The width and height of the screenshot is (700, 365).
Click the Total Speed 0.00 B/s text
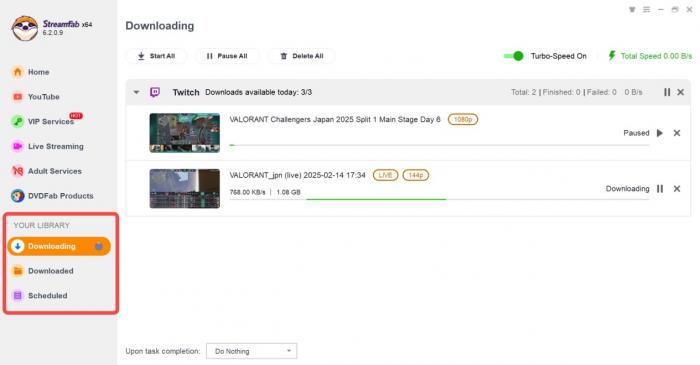click(656, 56)
